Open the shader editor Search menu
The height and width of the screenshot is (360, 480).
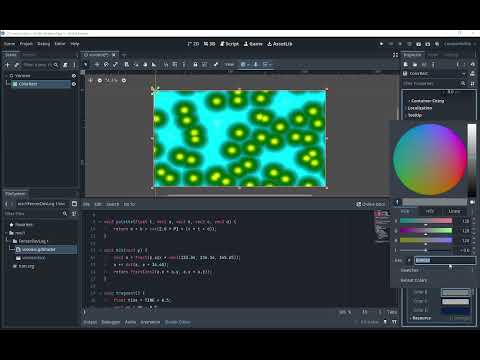pos(113,204)
